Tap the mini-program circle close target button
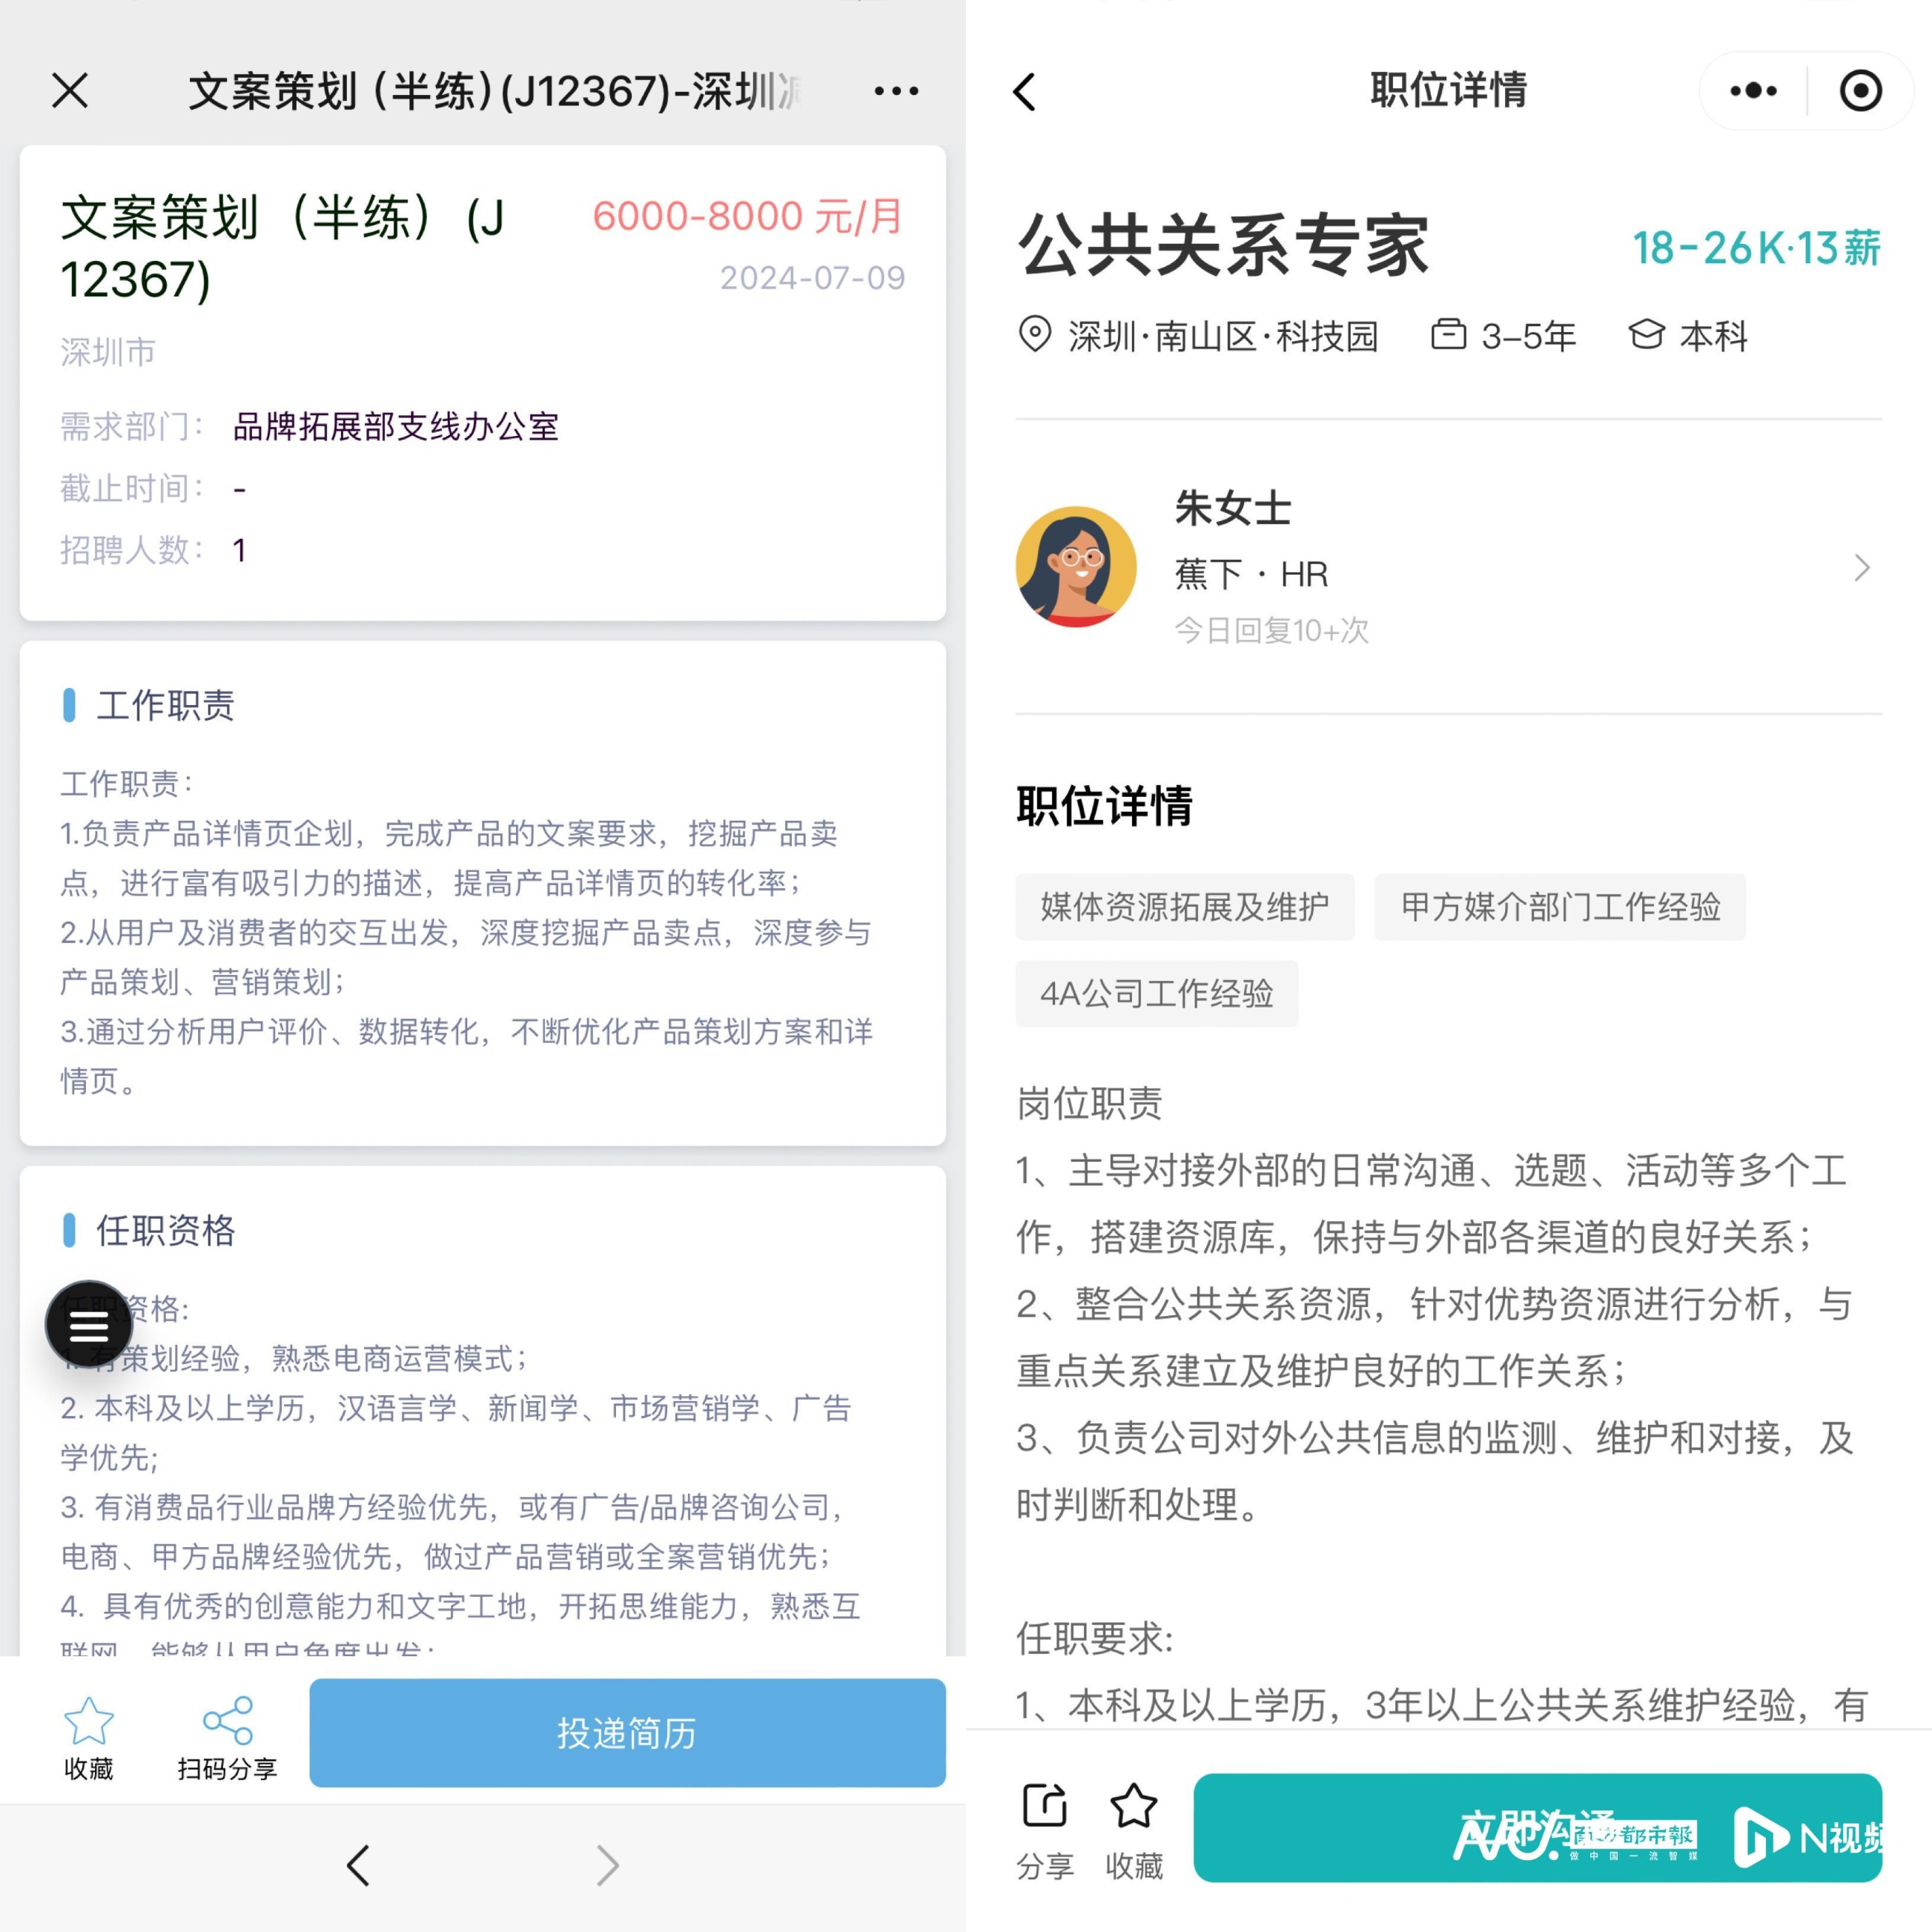The height and width of the screenshot is (1932, 1932). coord(1860,91)
